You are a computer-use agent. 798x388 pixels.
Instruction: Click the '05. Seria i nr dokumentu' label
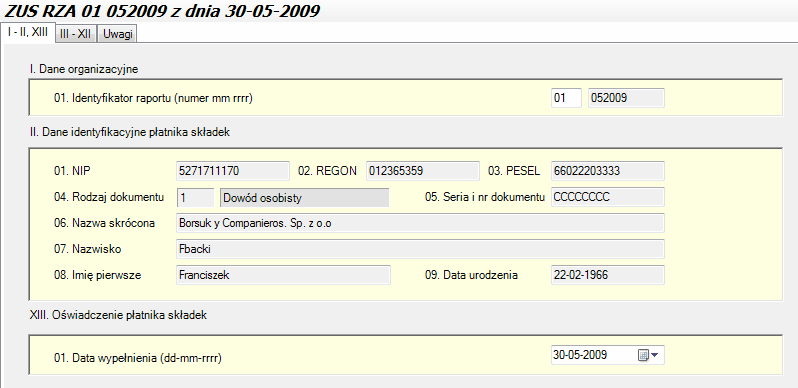point(485,197)
